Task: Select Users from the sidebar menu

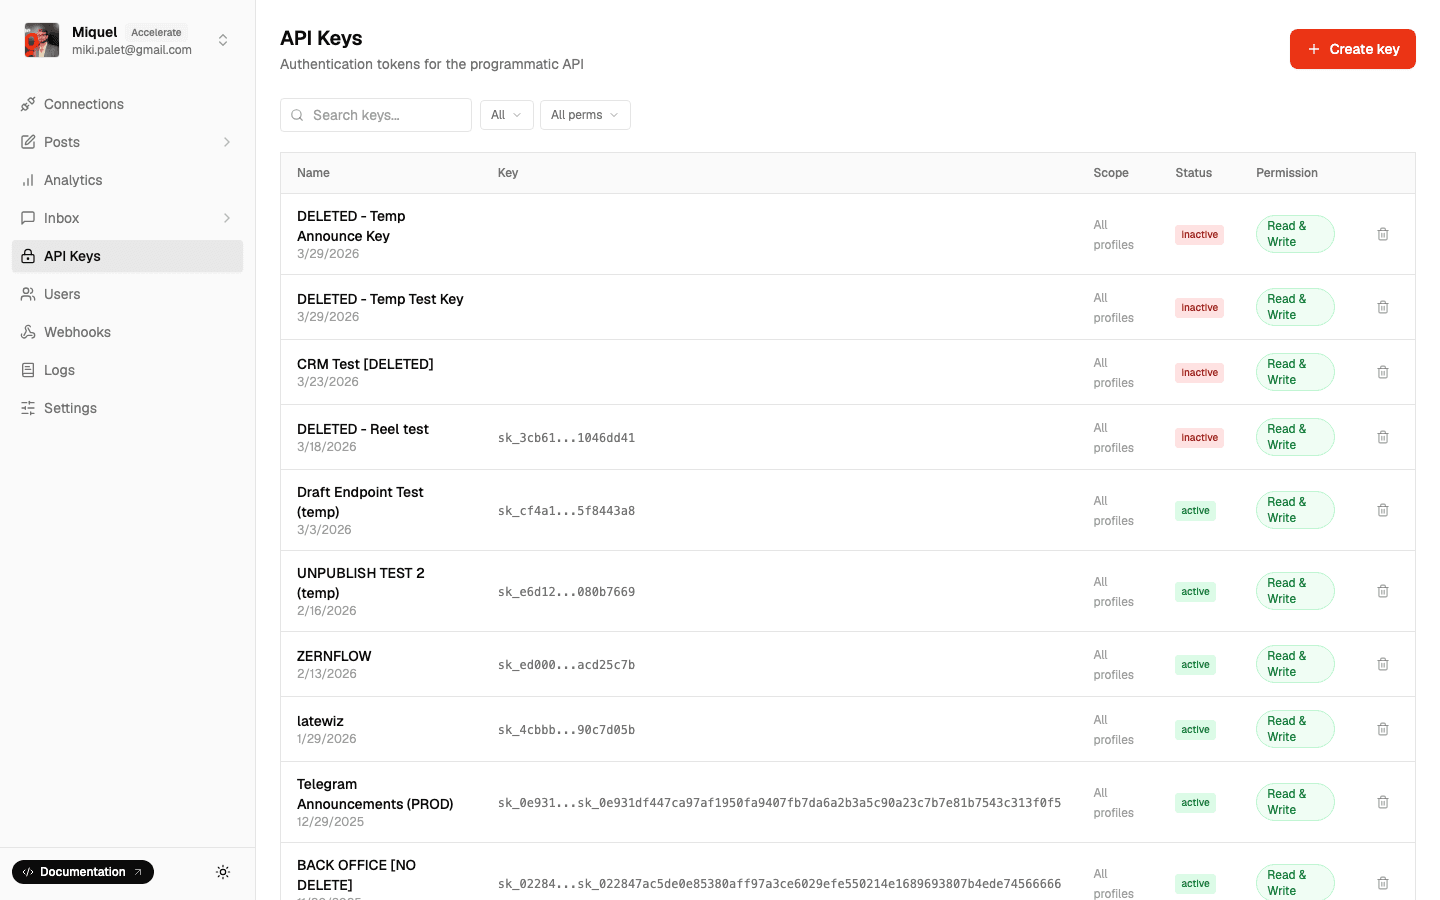Action: coord(64,294)
